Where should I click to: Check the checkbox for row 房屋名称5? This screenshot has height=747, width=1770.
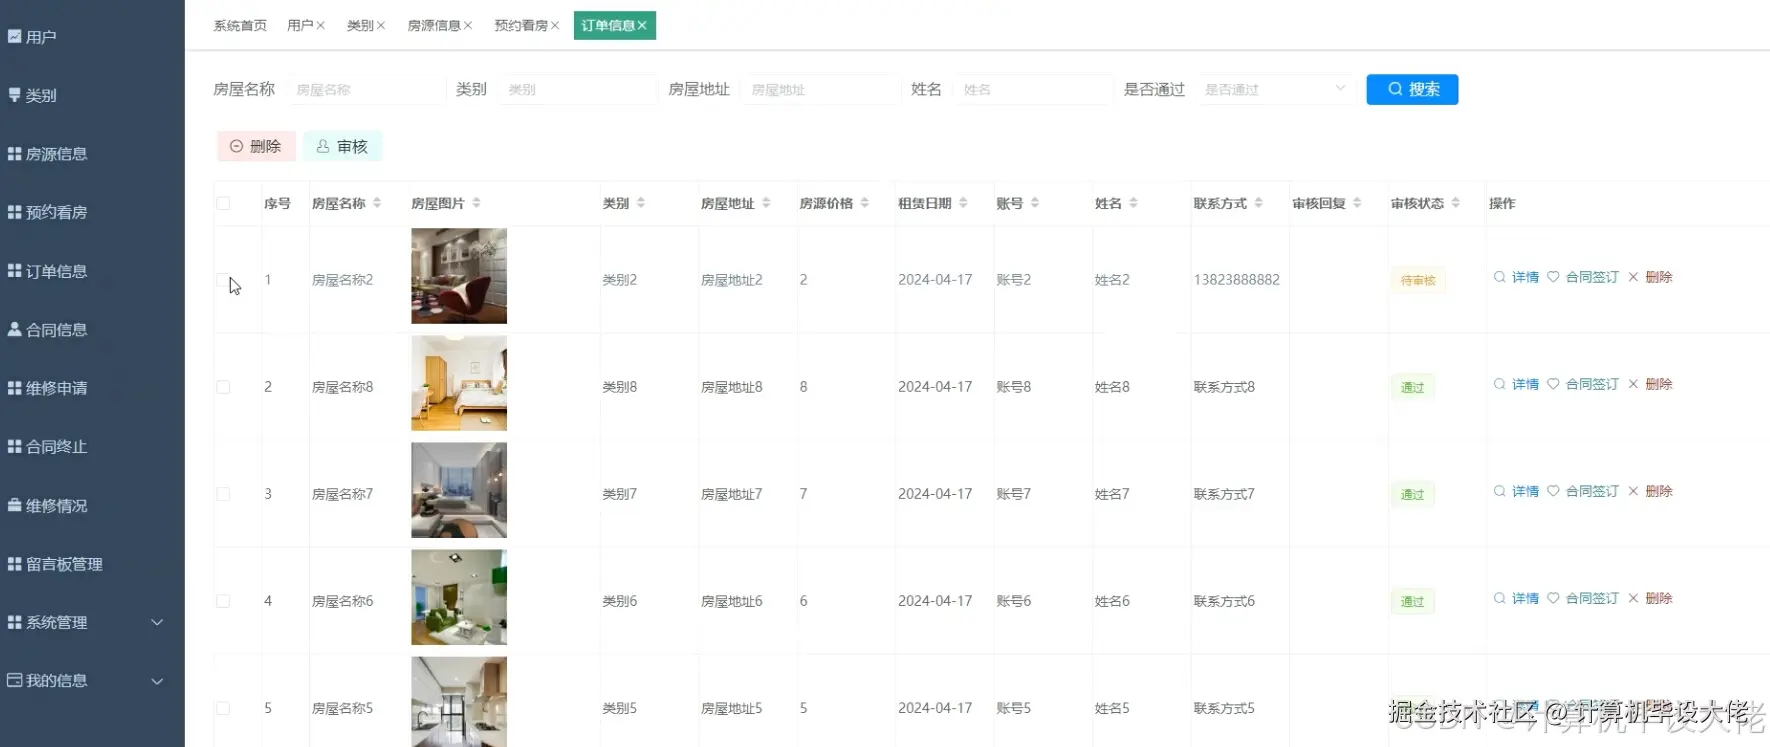[x=223, y=708]
